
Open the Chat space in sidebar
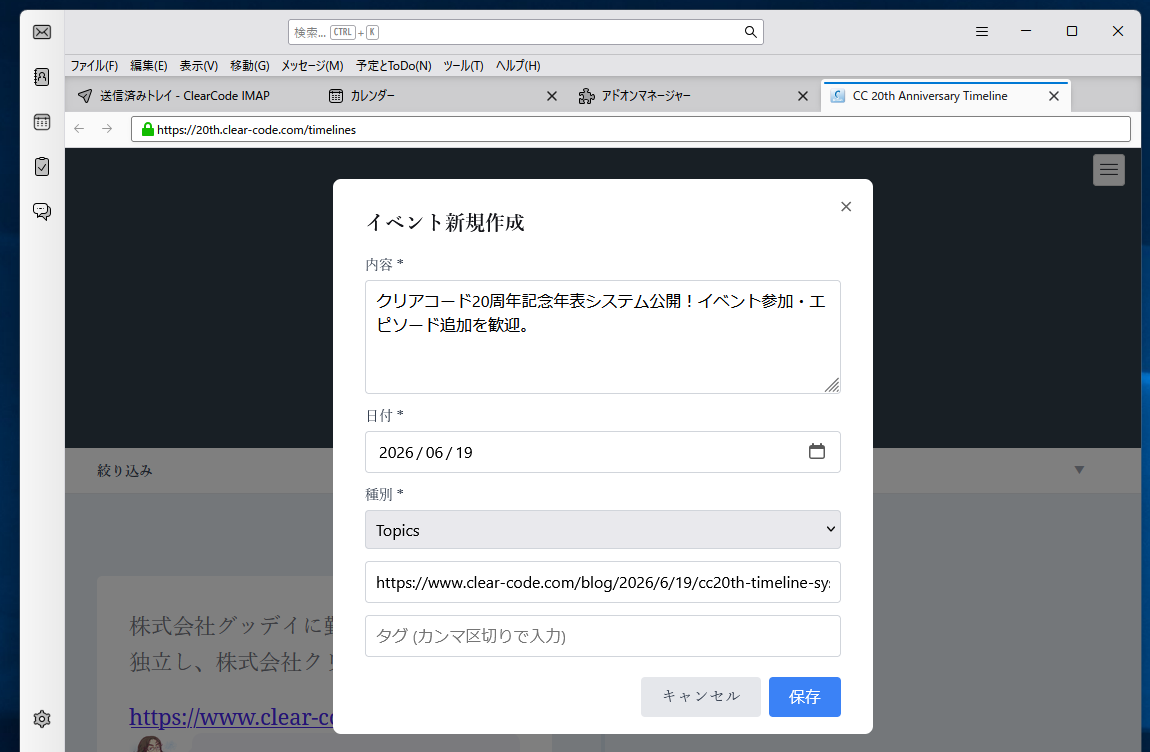(42, 211)
